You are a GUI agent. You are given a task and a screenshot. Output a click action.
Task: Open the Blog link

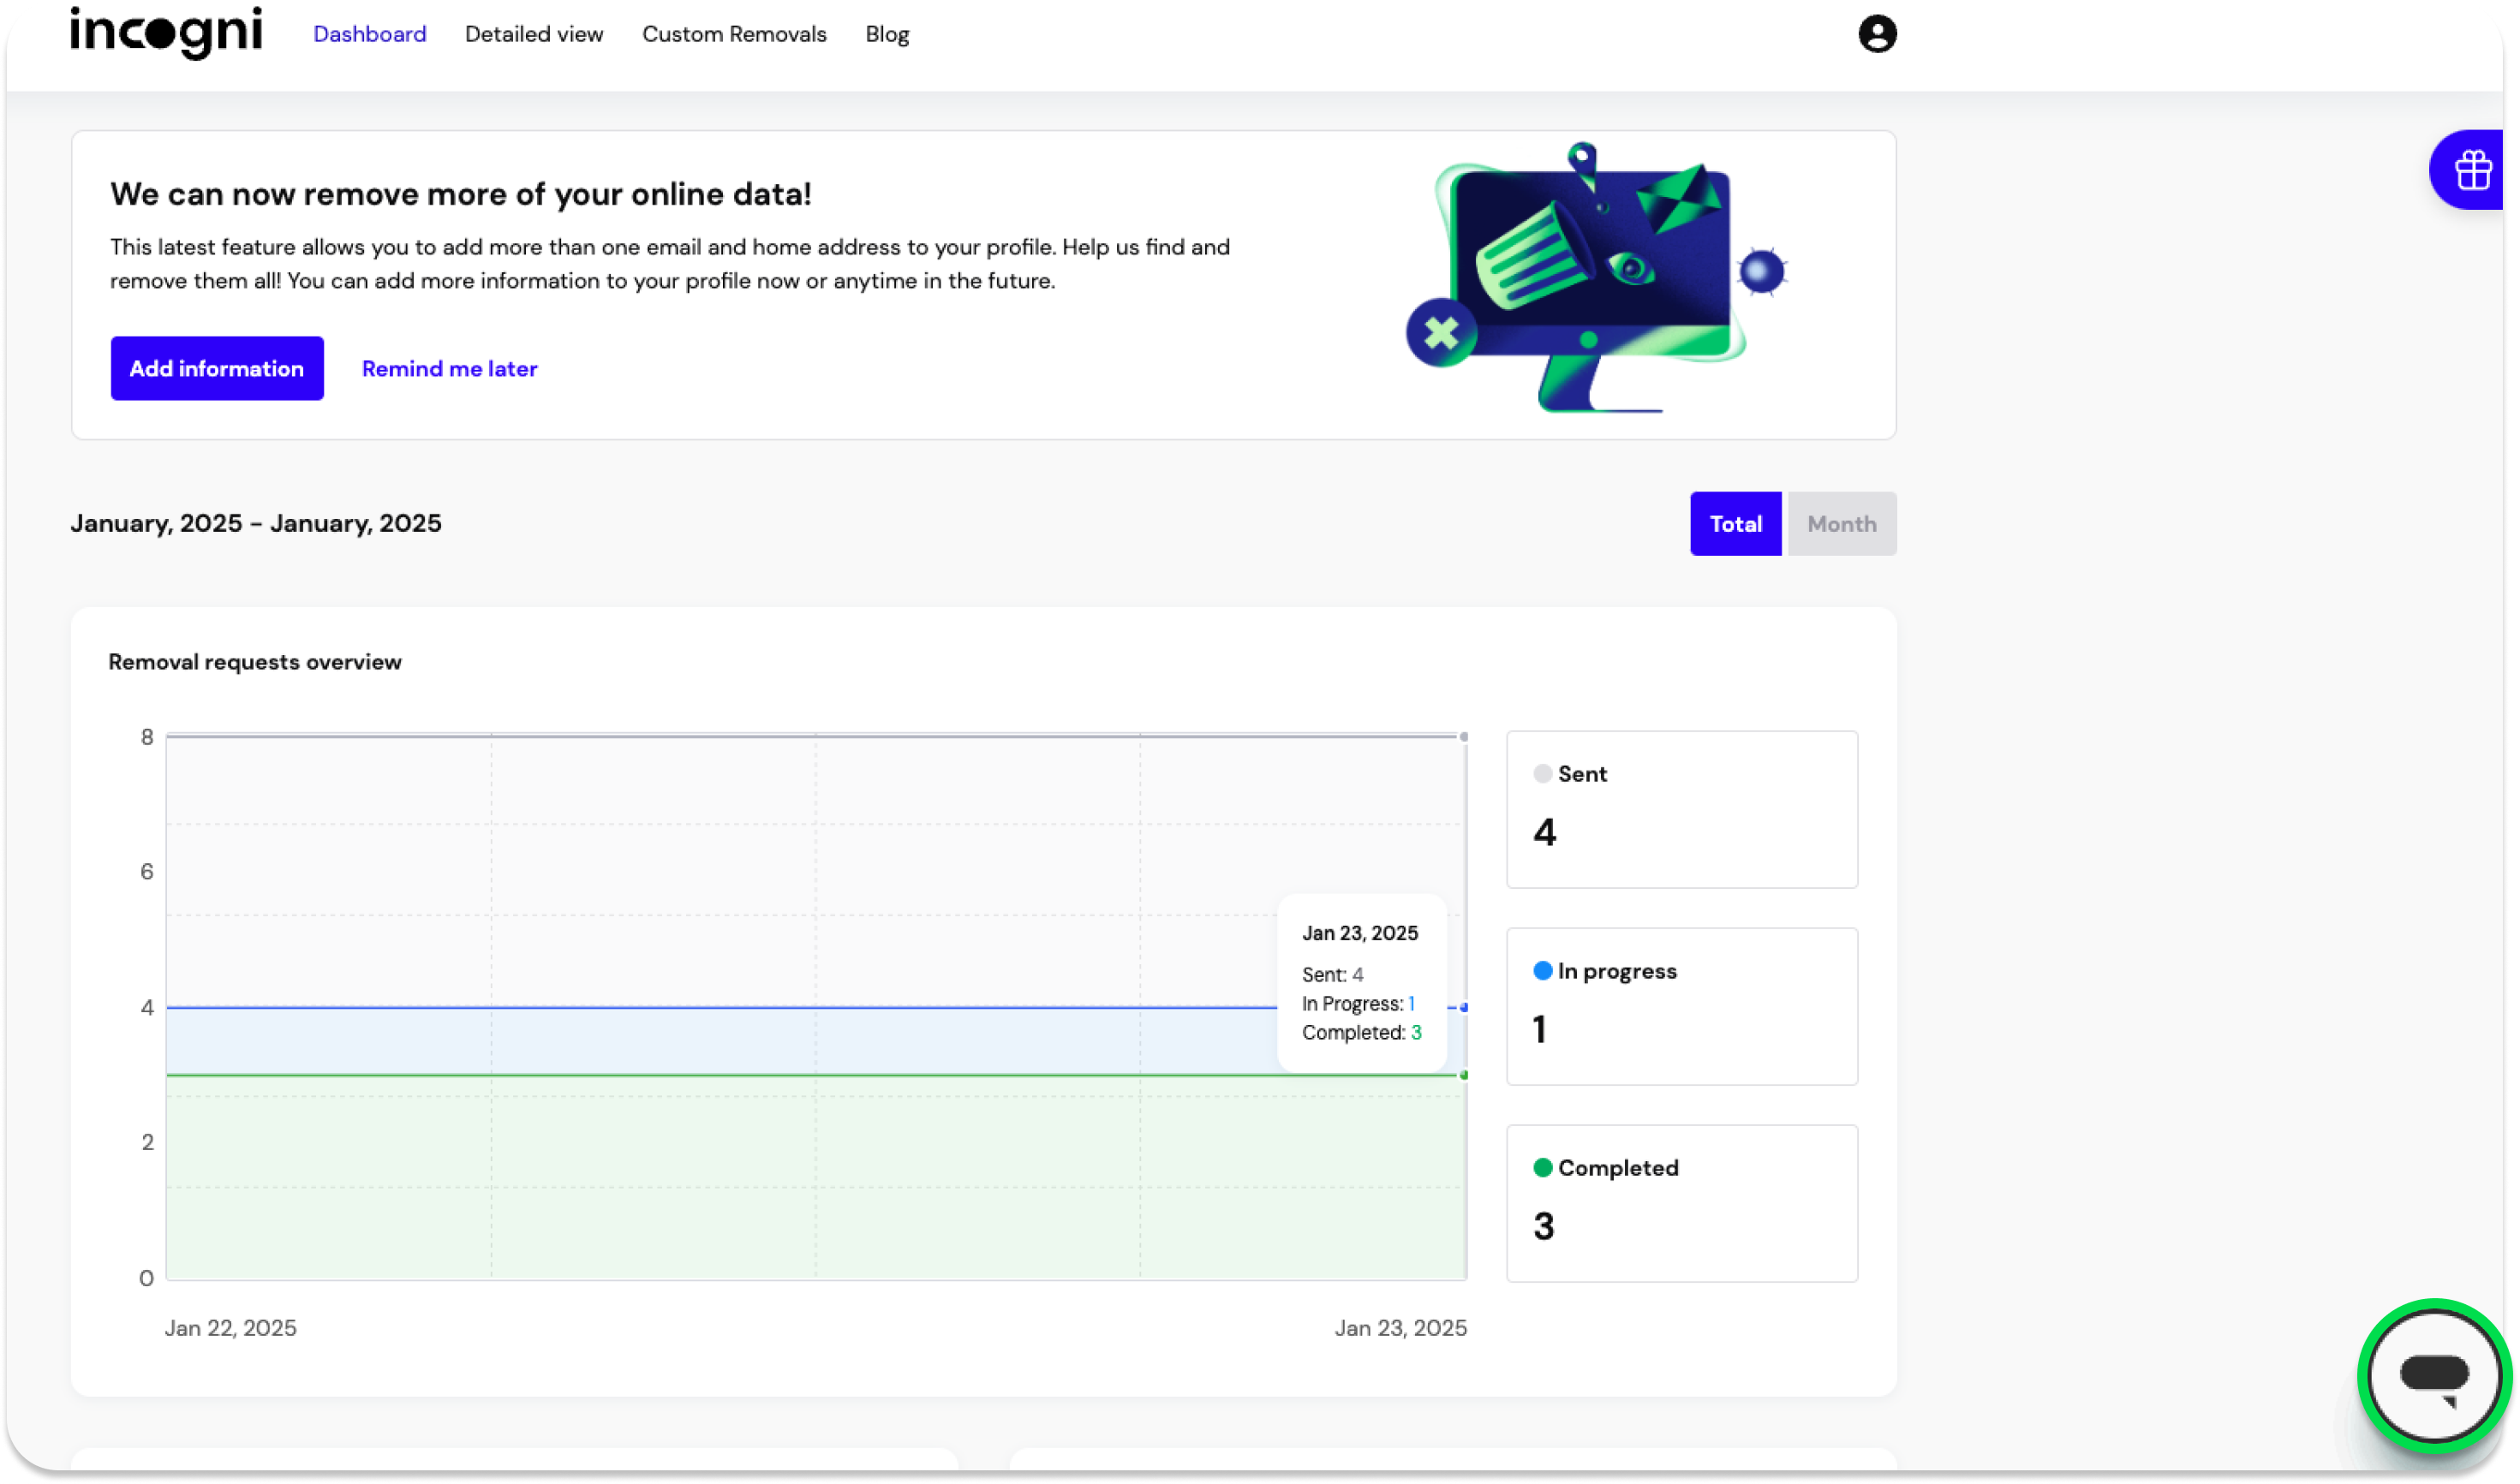click(887, 34)
